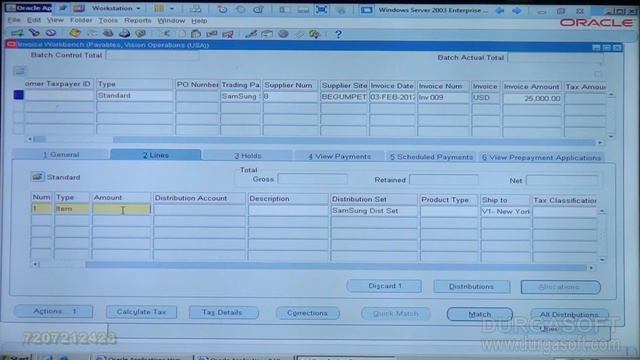Open the Window menu
The width and height of the screenshot is (640, 360).
(171, 20)
